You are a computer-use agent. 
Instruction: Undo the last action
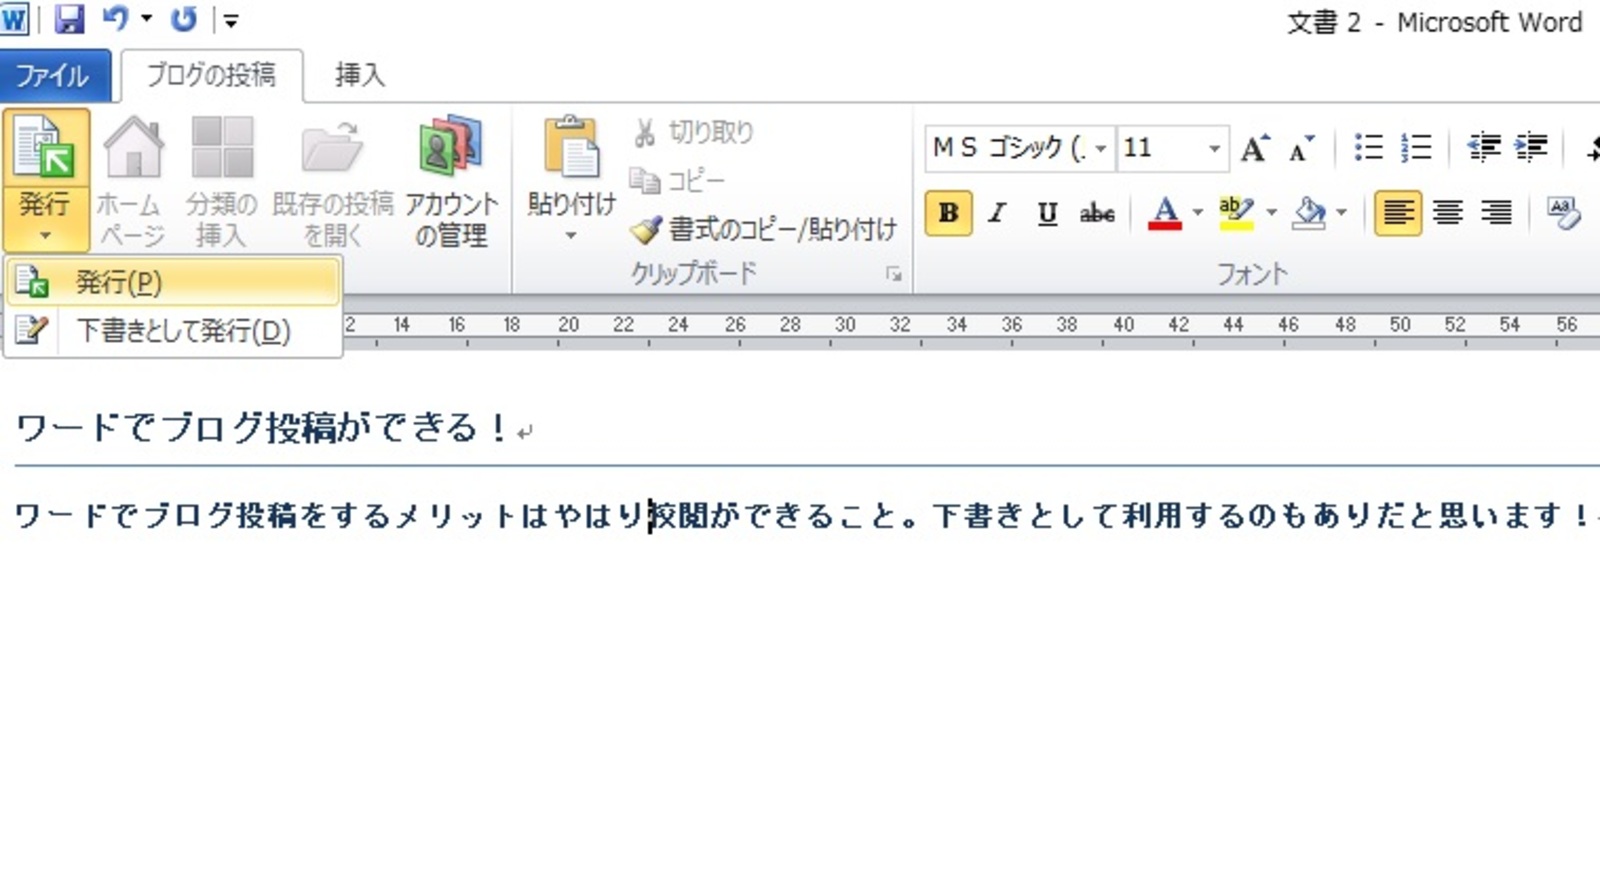pyautogui.click(x=117, y=18)
